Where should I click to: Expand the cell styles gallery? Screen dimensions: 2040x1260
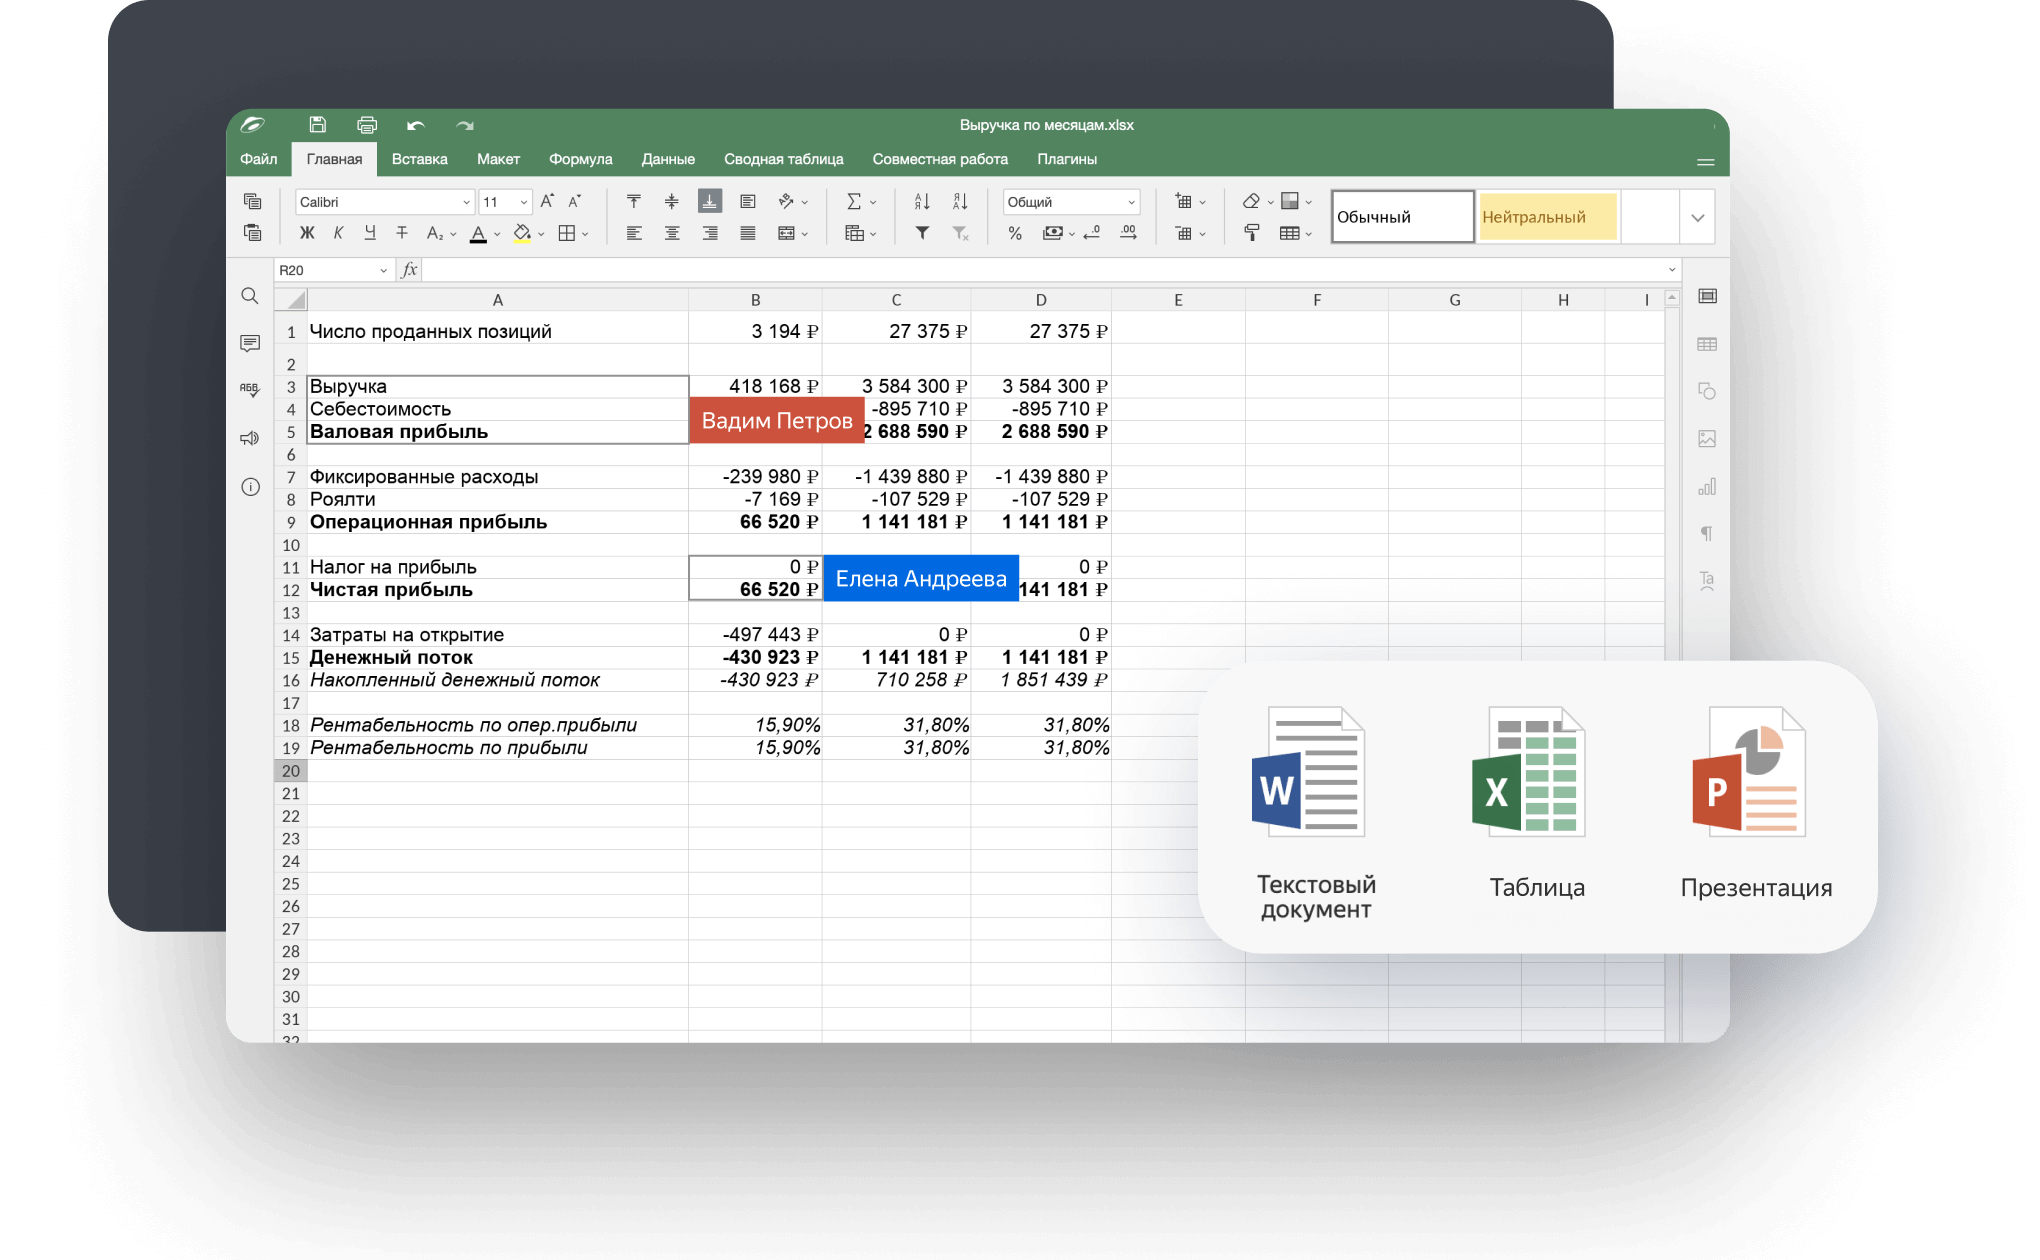point(1697,218)
